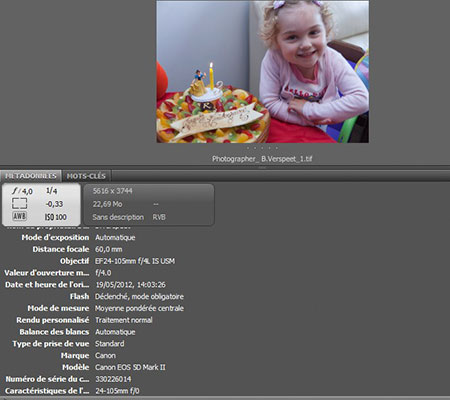
Task: Select the Numéro de série du c... label
Action: [x=47, y=379]
